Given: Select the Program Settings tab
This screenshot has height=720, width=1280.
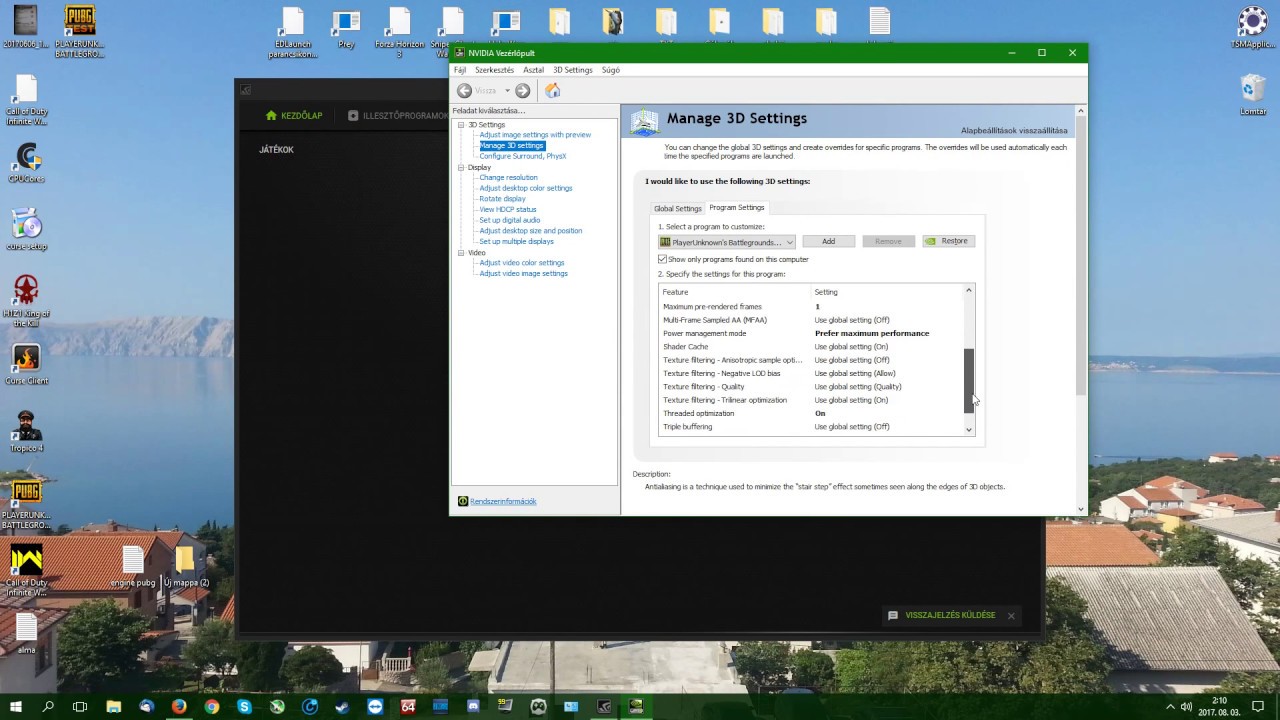Looking at the screenshot, I should (x=737, y=207).
